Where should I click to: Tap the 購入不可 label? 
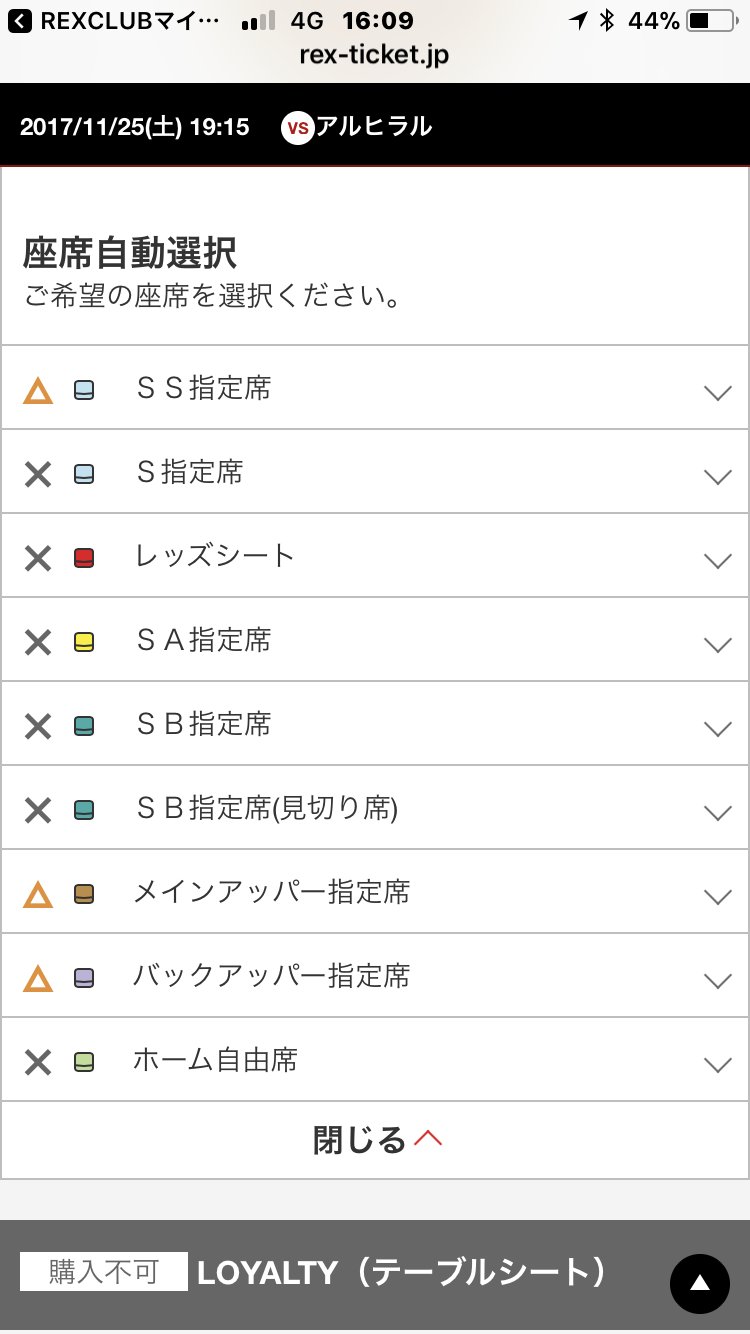(104, 1272)
